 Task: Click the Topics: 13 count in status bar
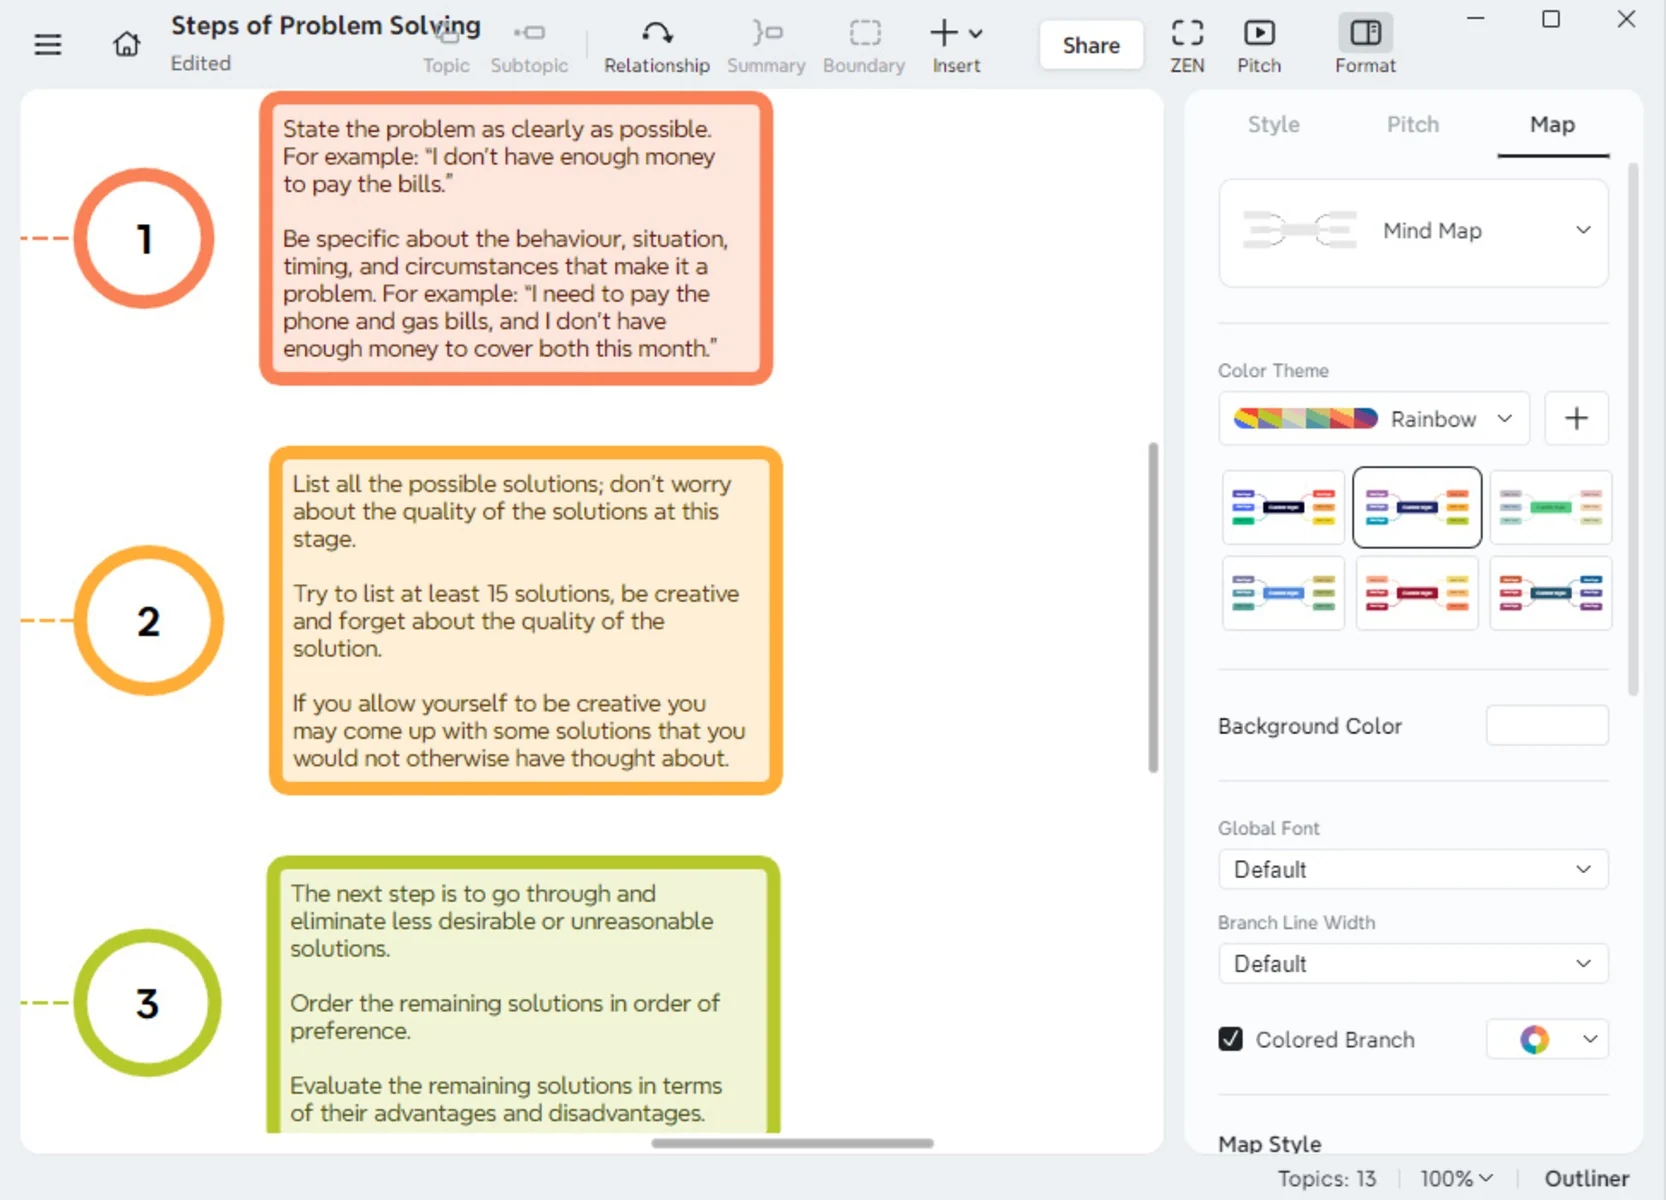(x=1327, y=1179)
